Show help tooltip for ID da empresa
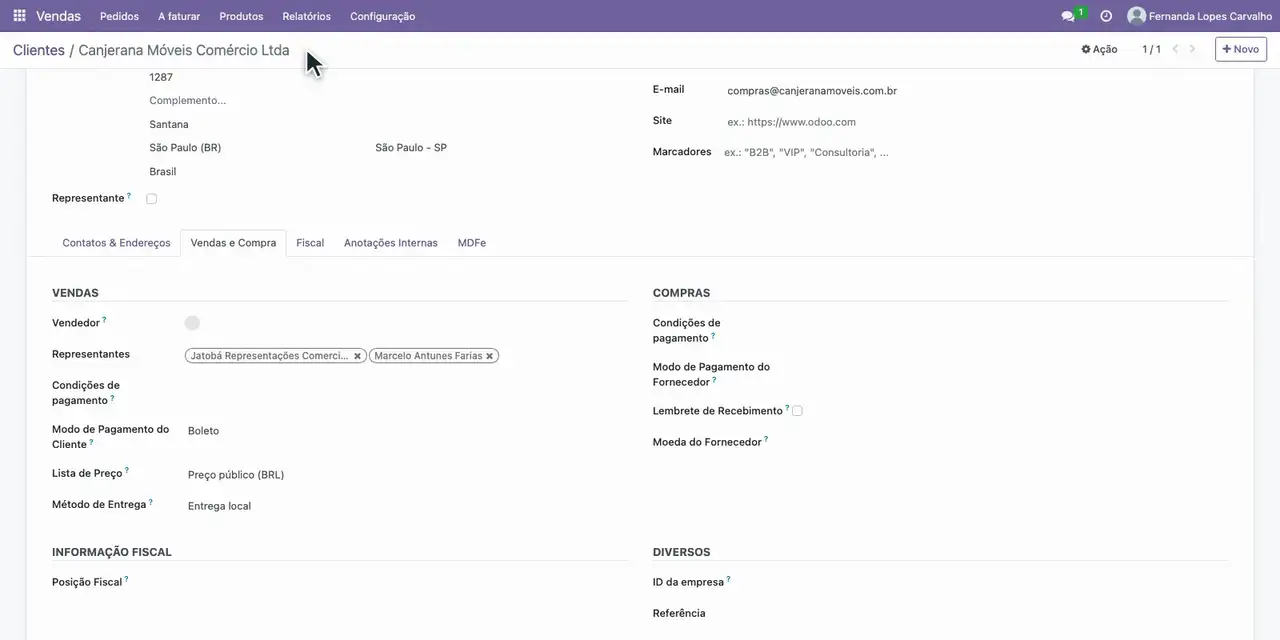1280x640 pixels. pos(728,579)
